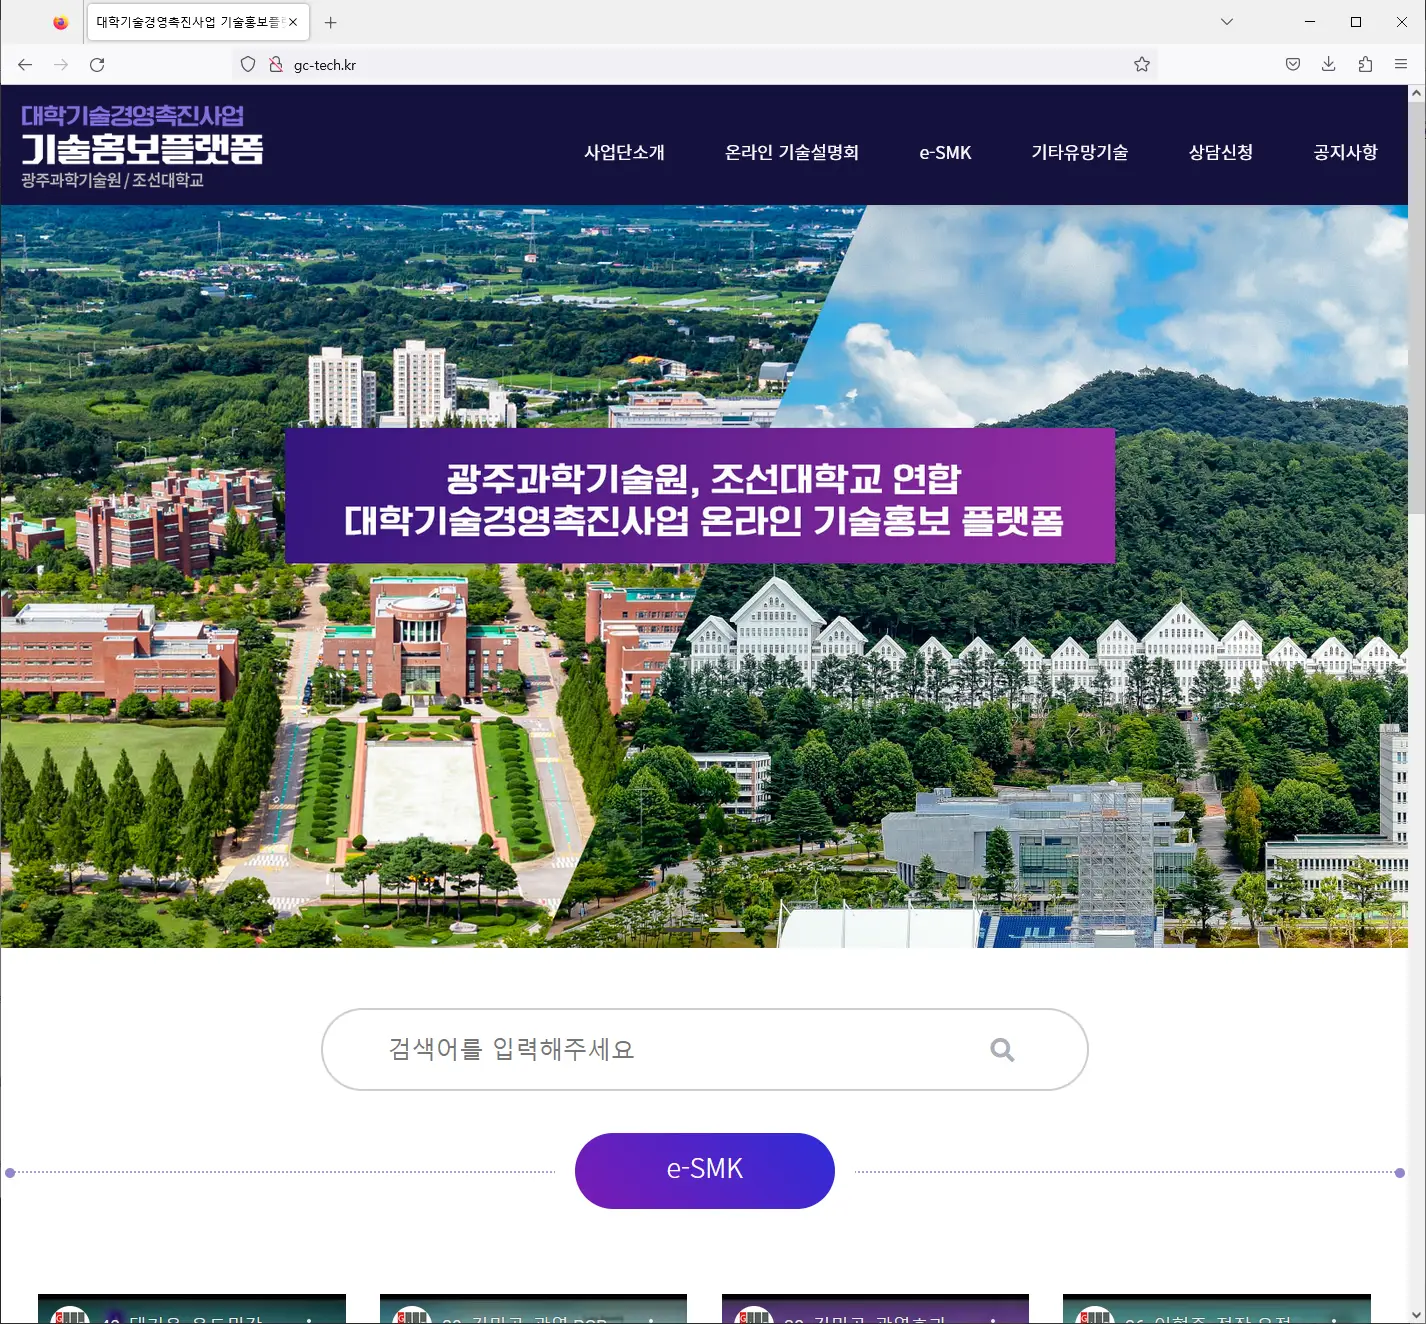Open the list-all-tabs chevron
1426x1324 pixels.
point(1225,21)
